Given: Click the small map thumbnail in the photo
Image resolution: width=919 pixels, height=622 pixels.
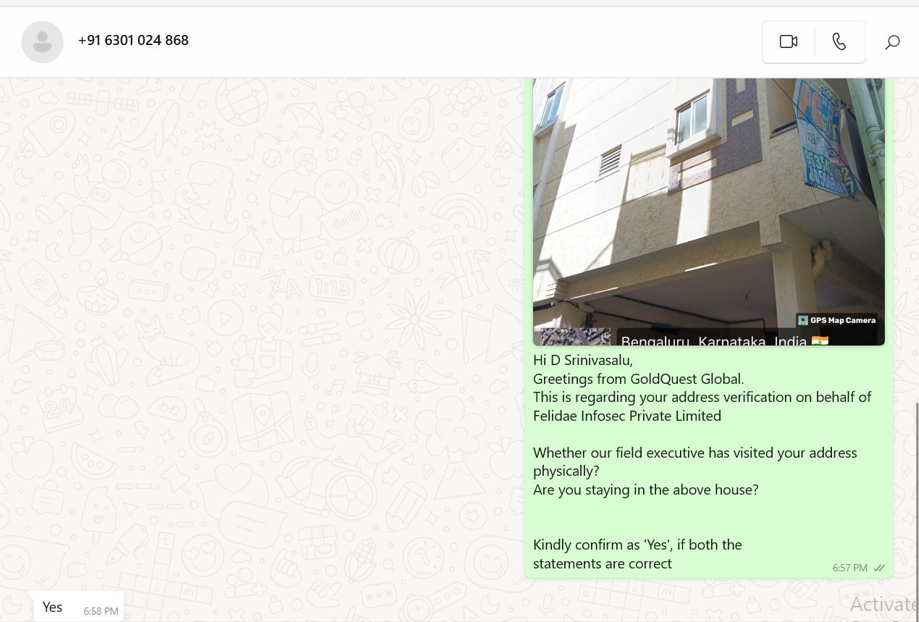Looking at the screenshot, I should tap(575, 337).
